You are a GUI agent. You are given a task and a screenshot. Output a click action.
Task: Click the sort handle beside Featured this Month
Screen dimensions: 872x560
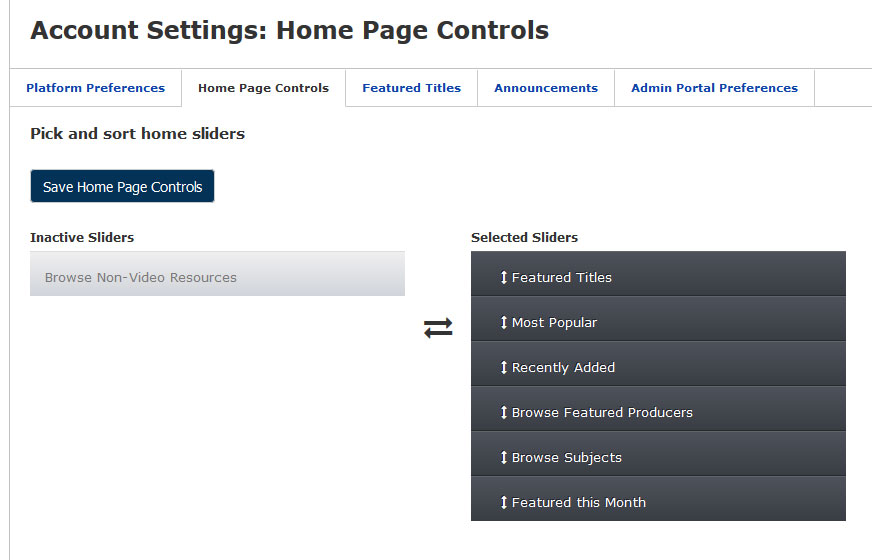click(x=503, y=502)
